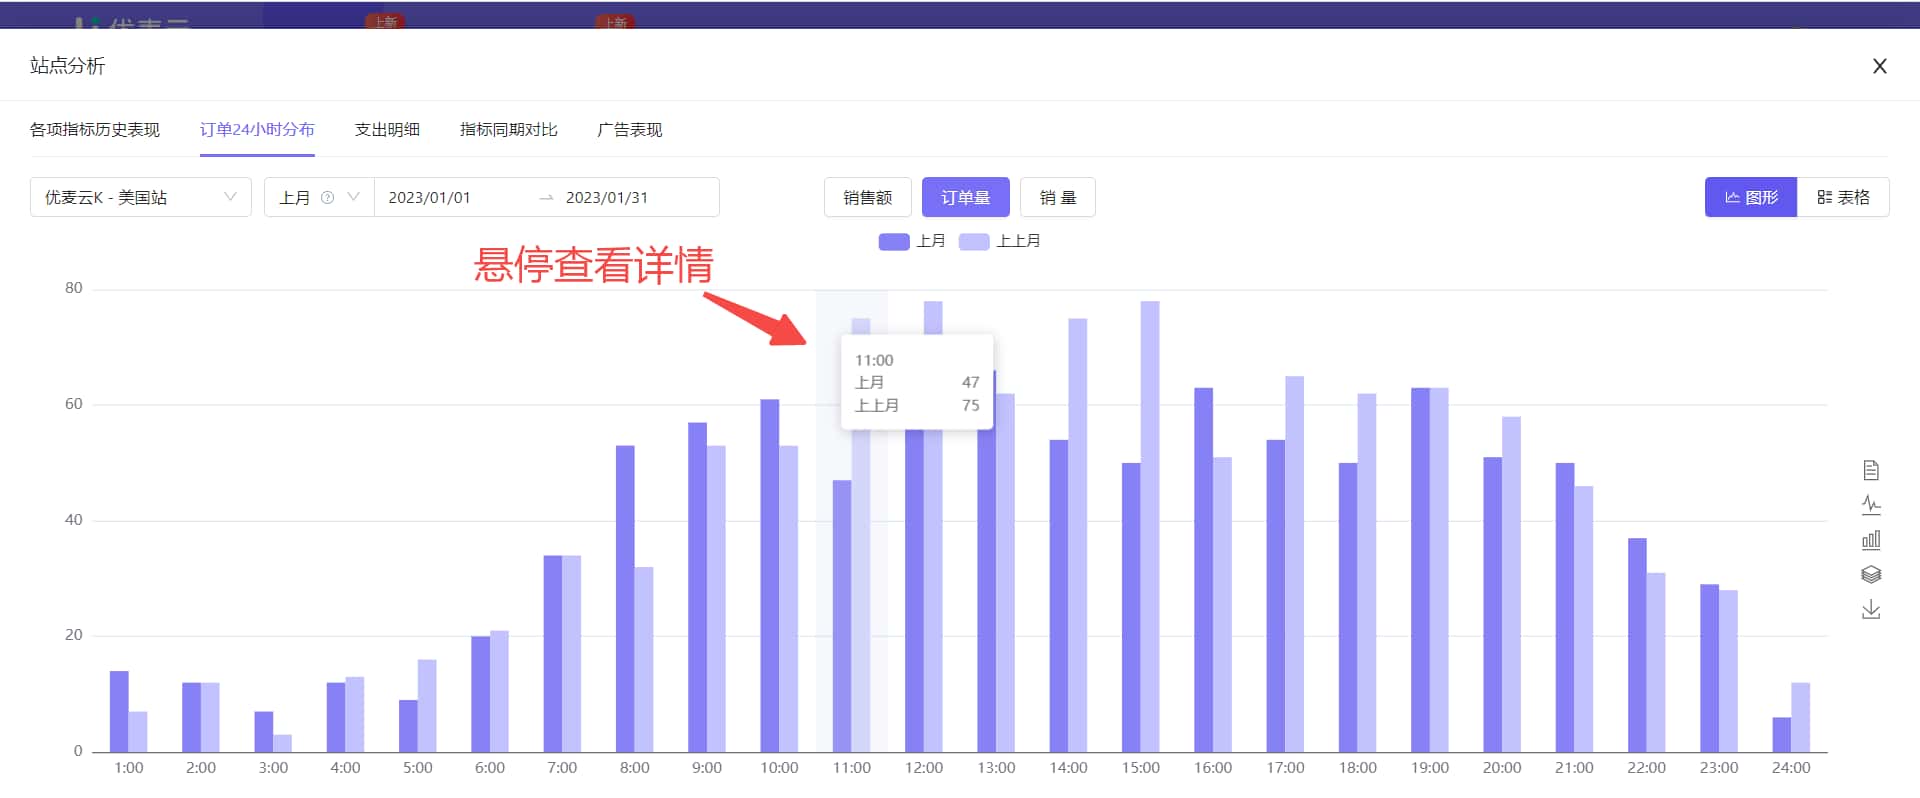
Task: Click the 上上月 bar at 24:00
Action: [x=1800, y=717]
